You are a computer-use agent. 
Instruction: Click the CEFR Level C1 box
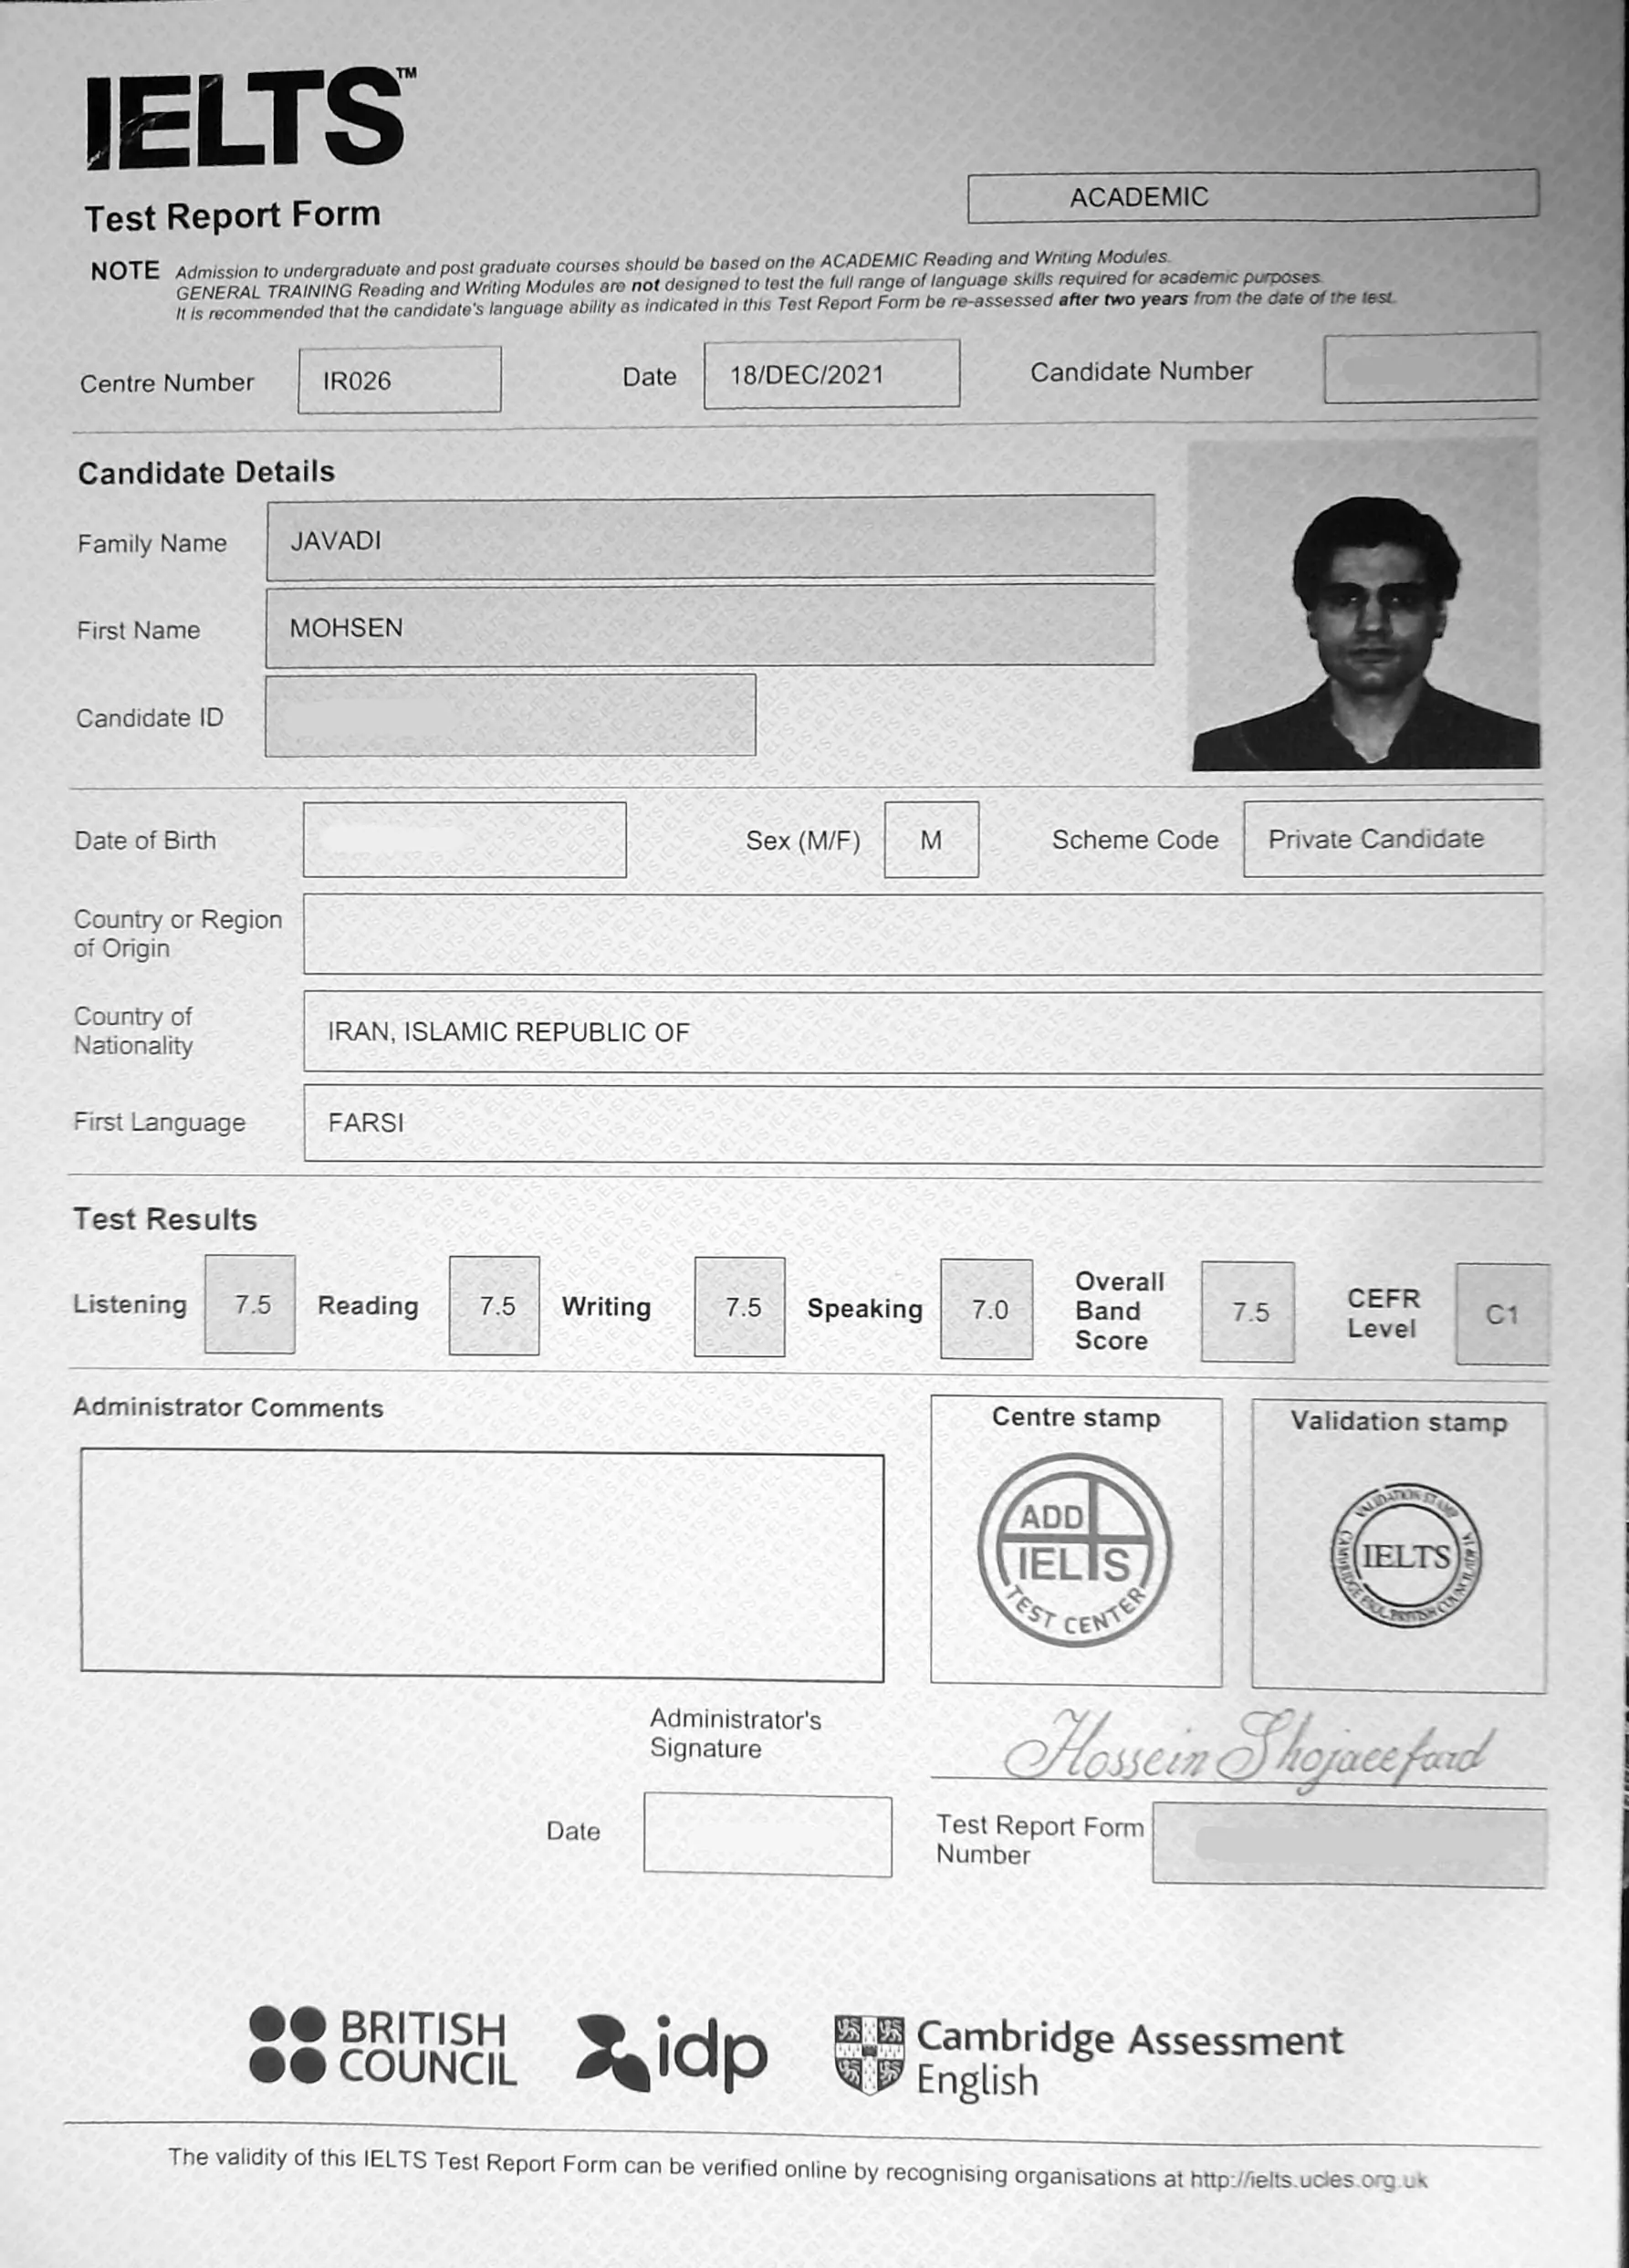click(1502, 1314)
